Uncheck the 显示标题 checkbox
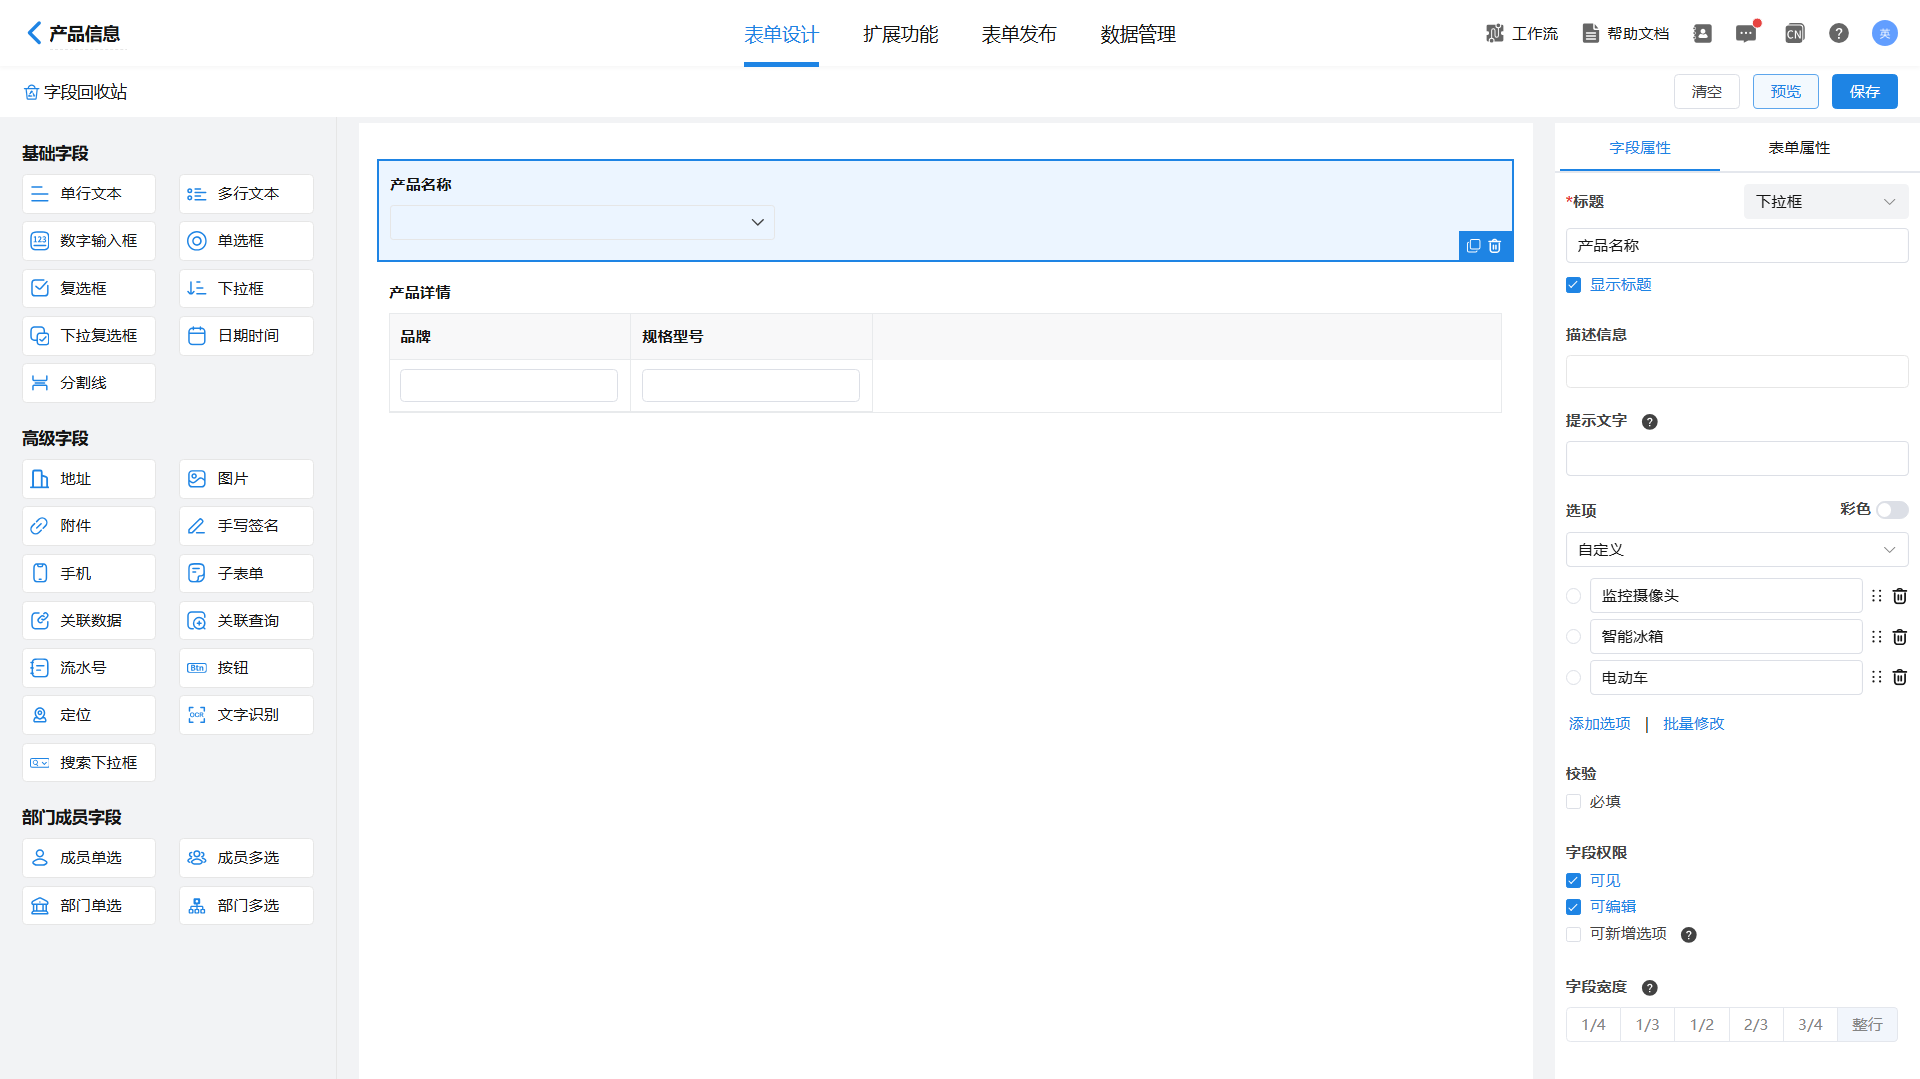 [1574, 285]
